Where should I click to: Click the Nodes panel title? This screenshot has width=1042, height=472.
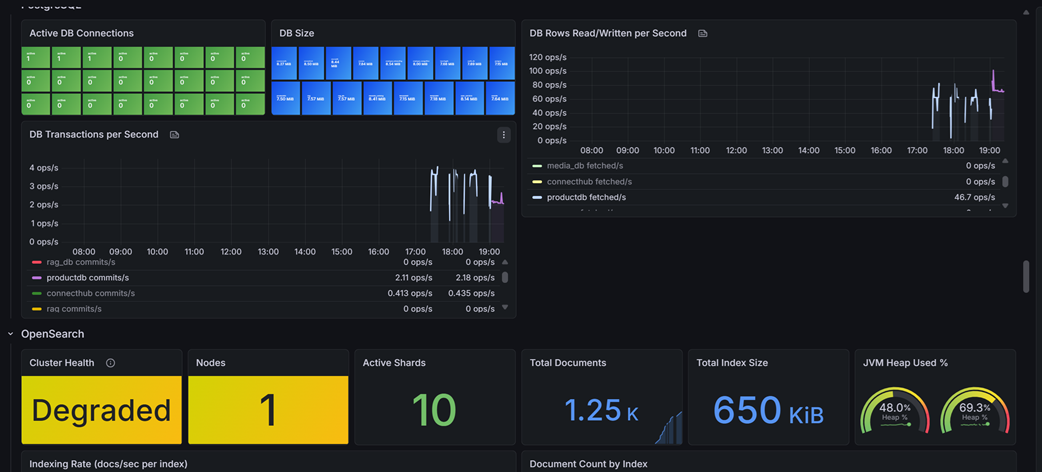tap(211, 363)
